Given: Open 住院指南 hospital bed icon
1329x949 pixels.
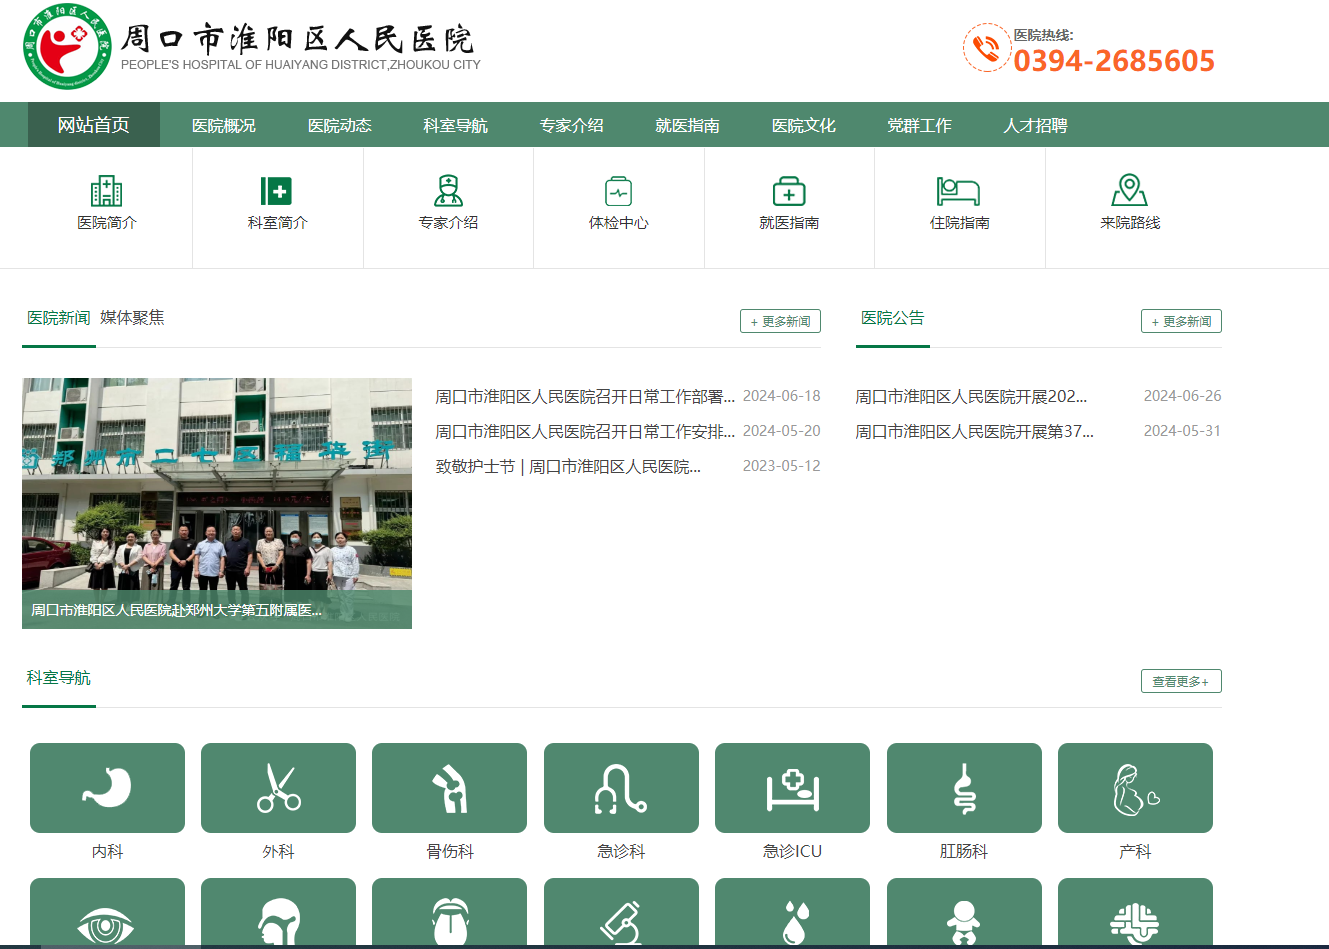Looking at the screenshot, I should pos(958,190).
